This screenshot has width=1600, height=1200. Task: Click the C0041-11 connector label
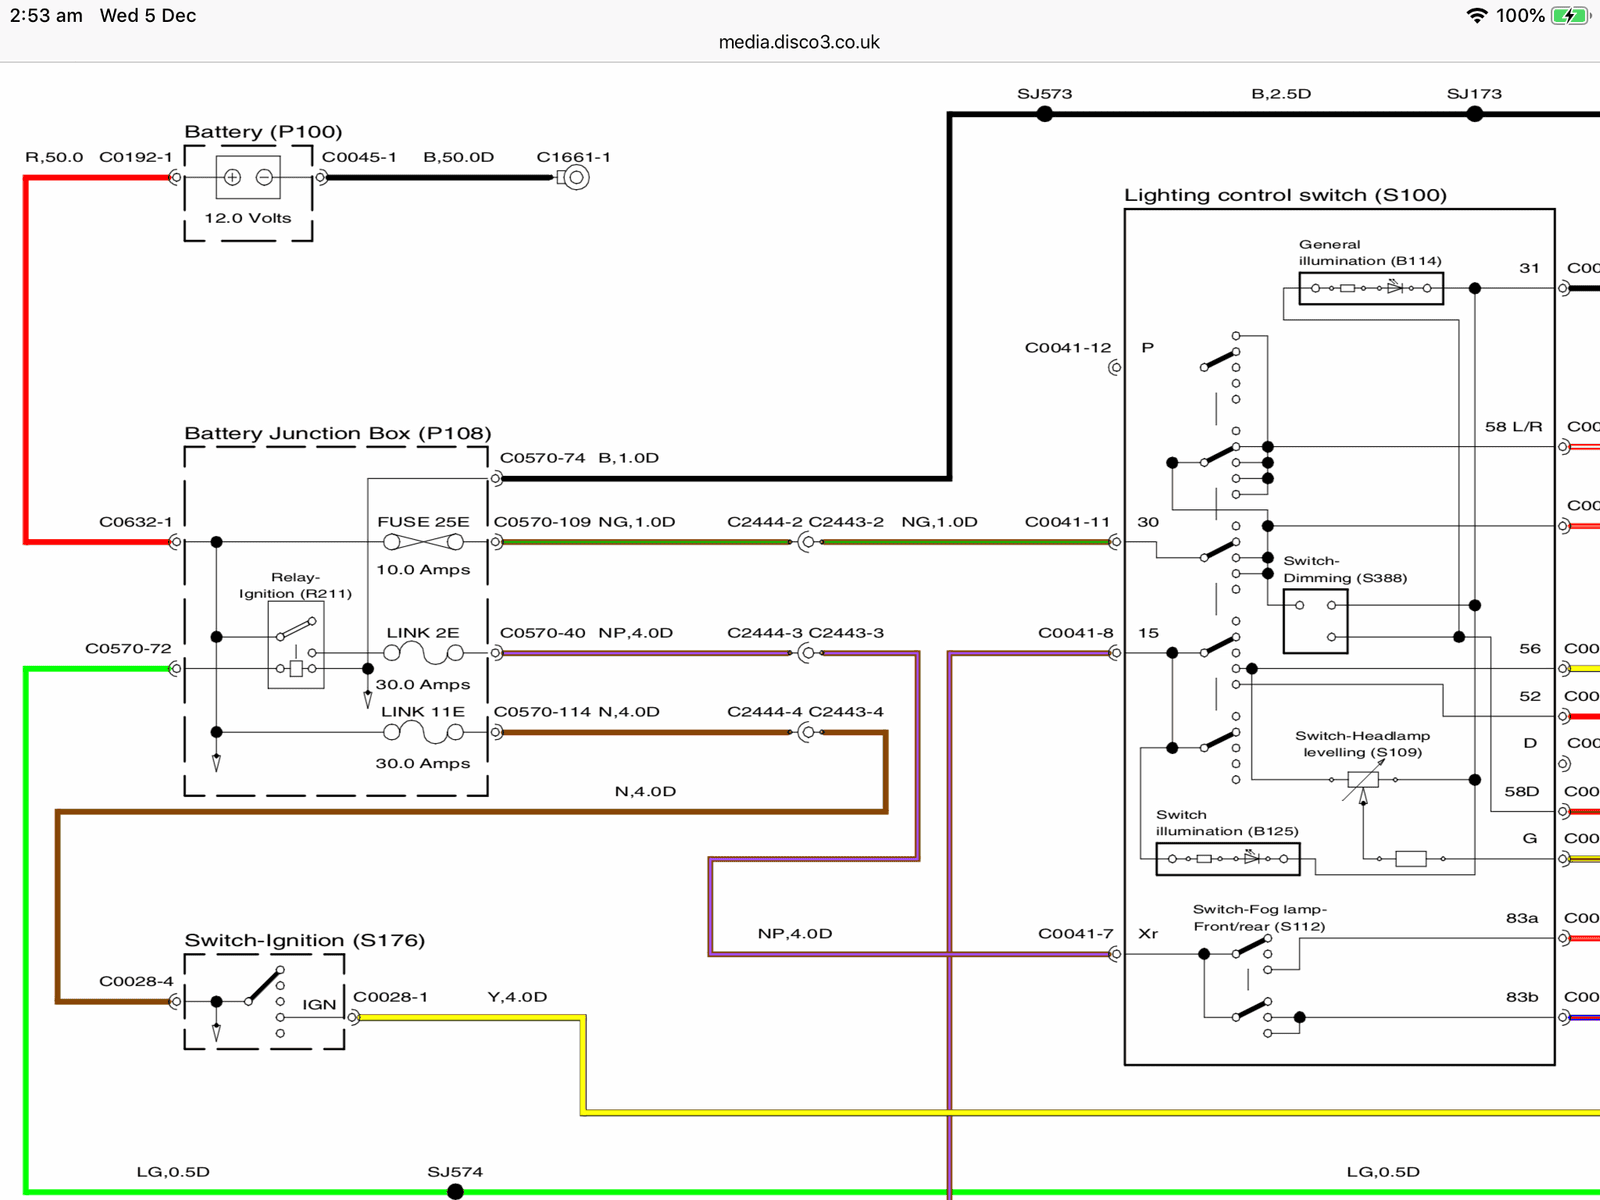coord(1068,522)
